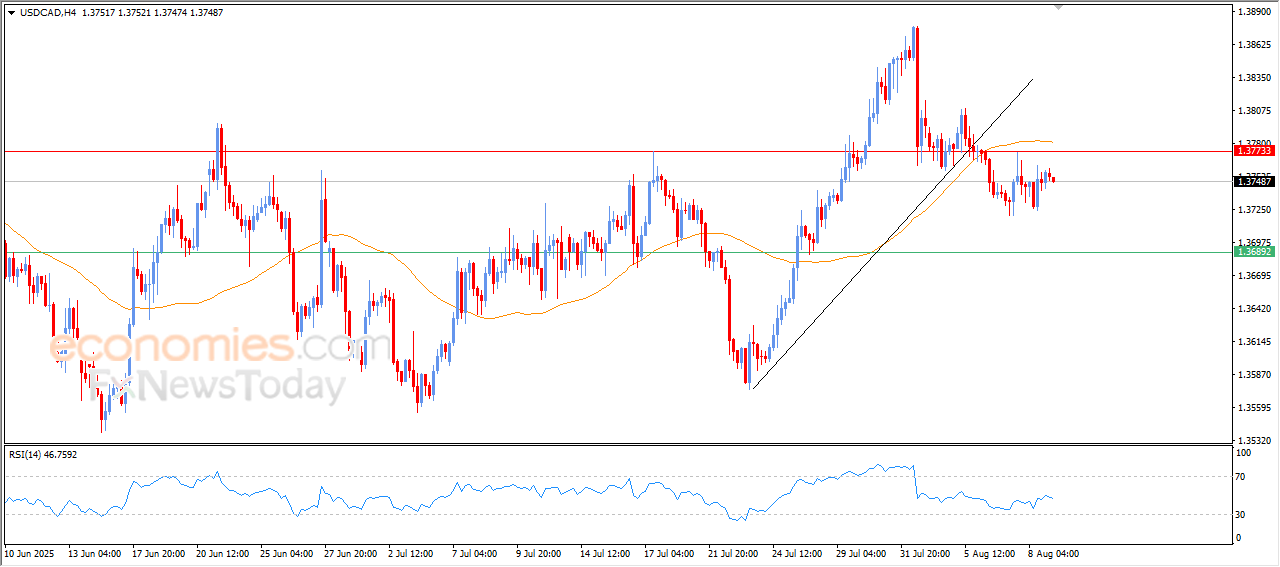Click the 20 Jun 12:00 date label
1280x567 pixels.
(223, 553)
